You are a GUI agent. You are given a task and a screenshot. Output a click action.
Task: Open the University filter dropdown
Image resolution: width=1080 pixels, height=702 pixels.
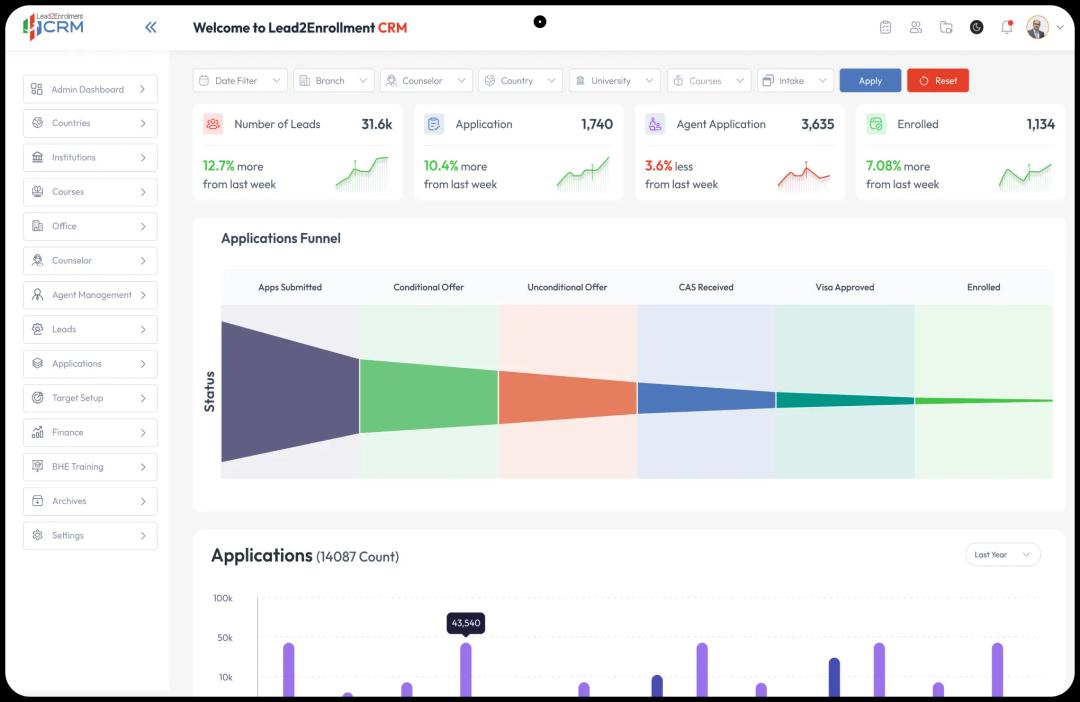[614, 81]
